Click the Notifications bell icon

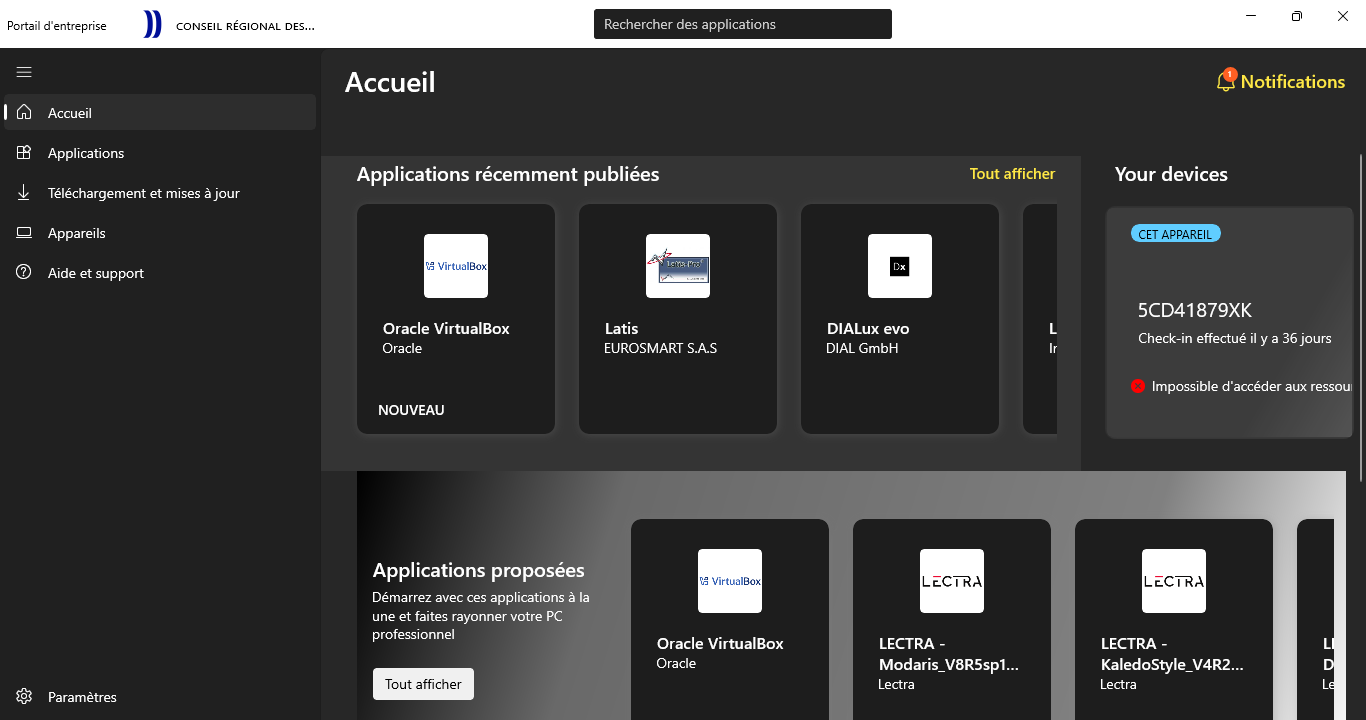pos(1225,82)
